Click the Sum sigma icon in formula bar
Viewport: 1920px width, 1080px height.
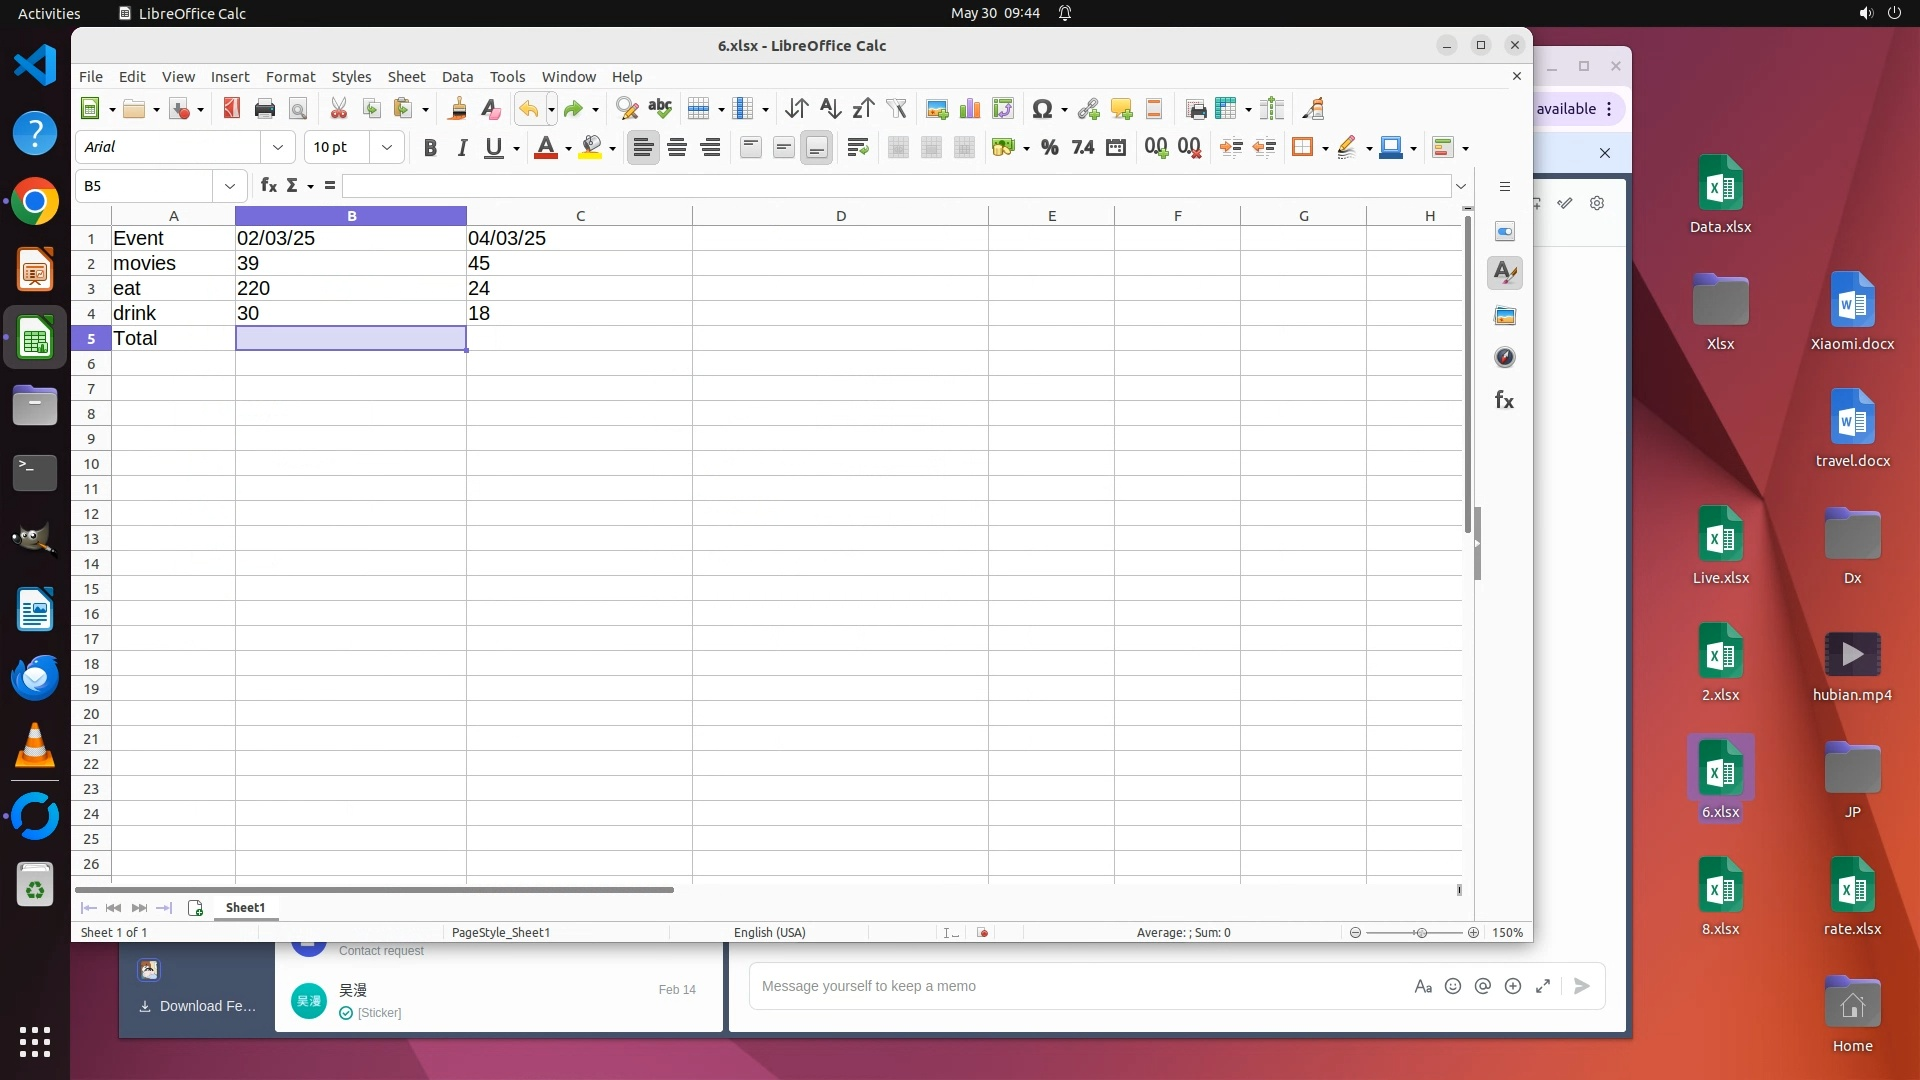[292, 186]
